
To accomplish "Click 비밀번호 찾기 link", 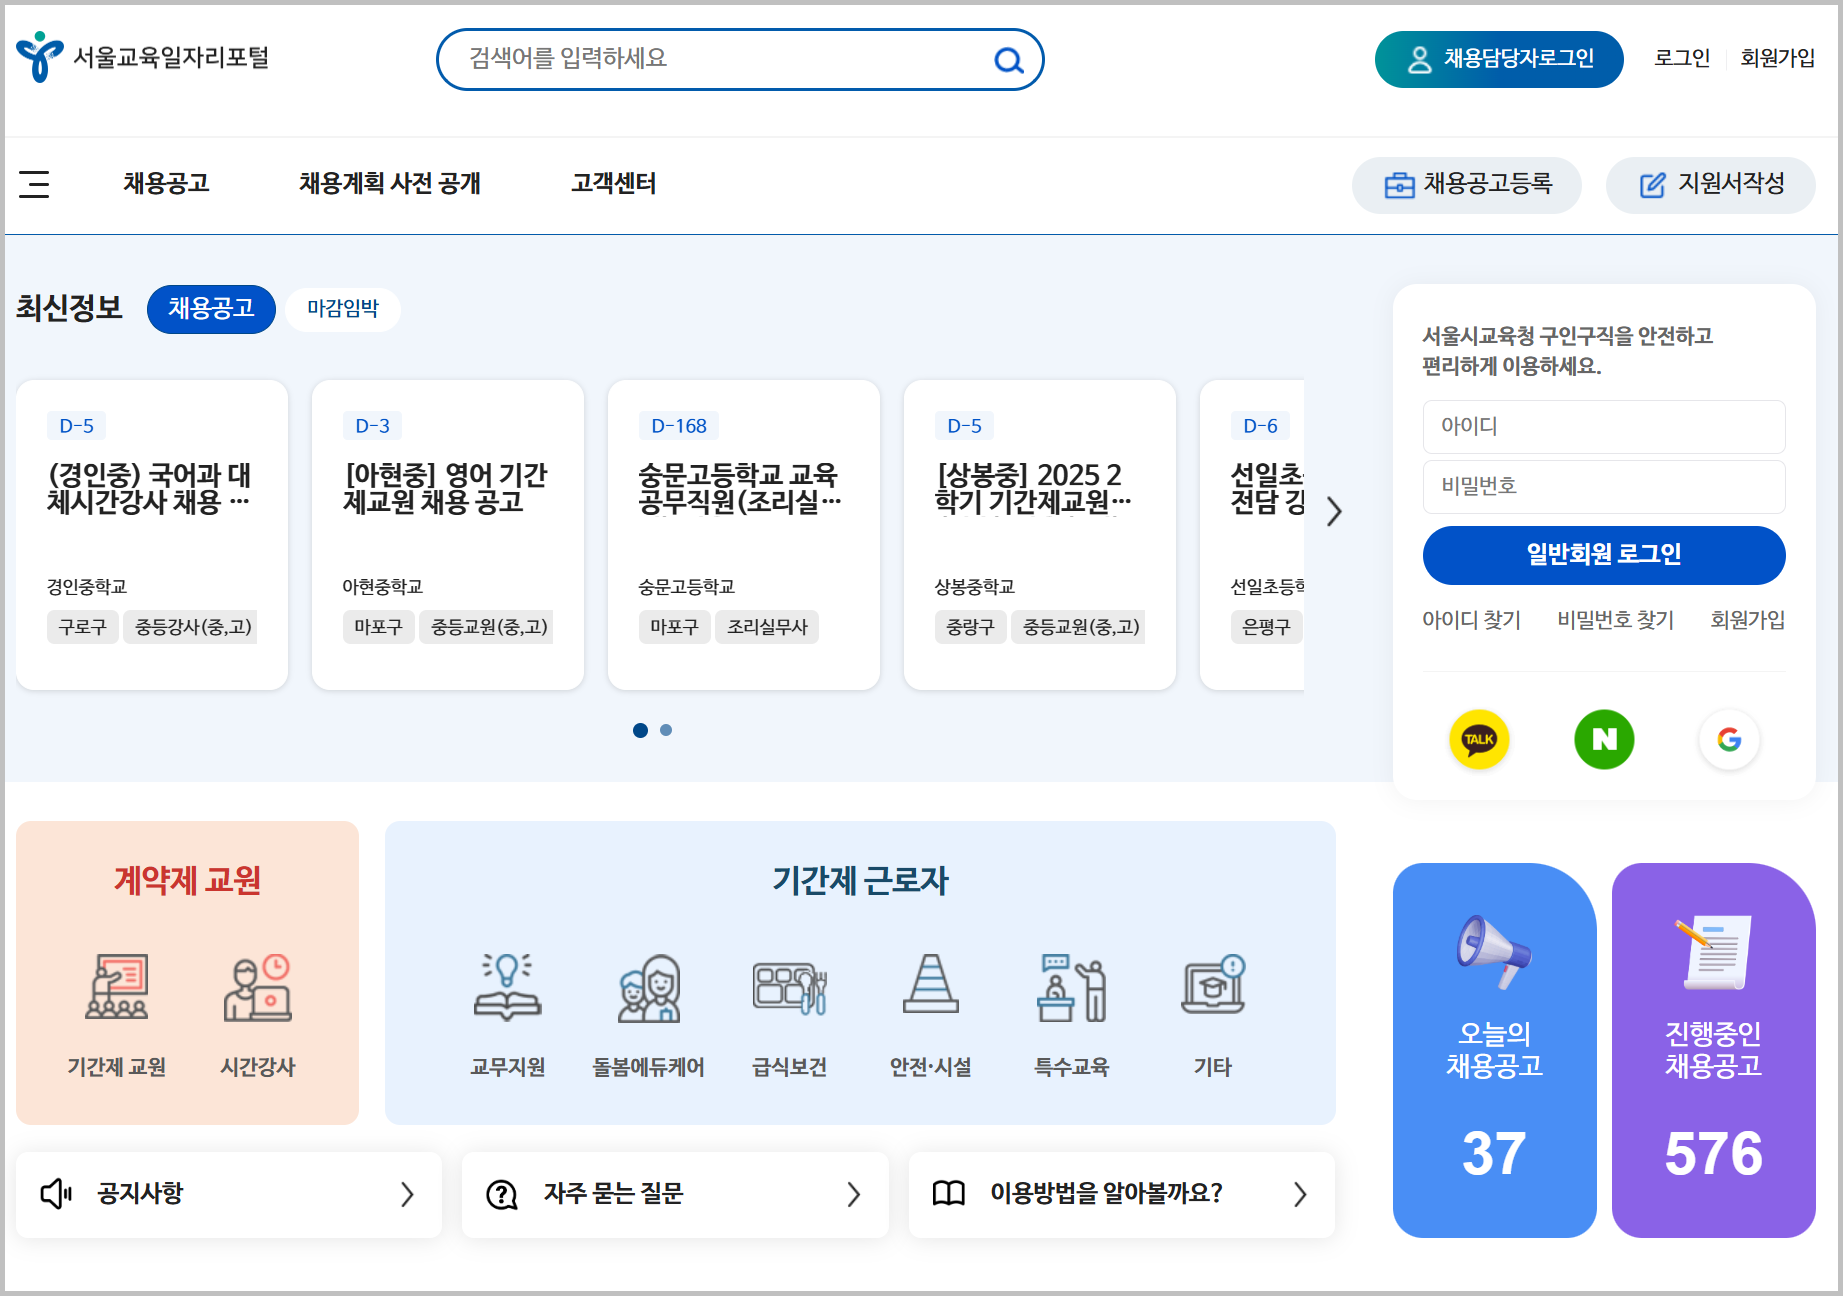I will pyautogui.click(x=1615, y=620).
